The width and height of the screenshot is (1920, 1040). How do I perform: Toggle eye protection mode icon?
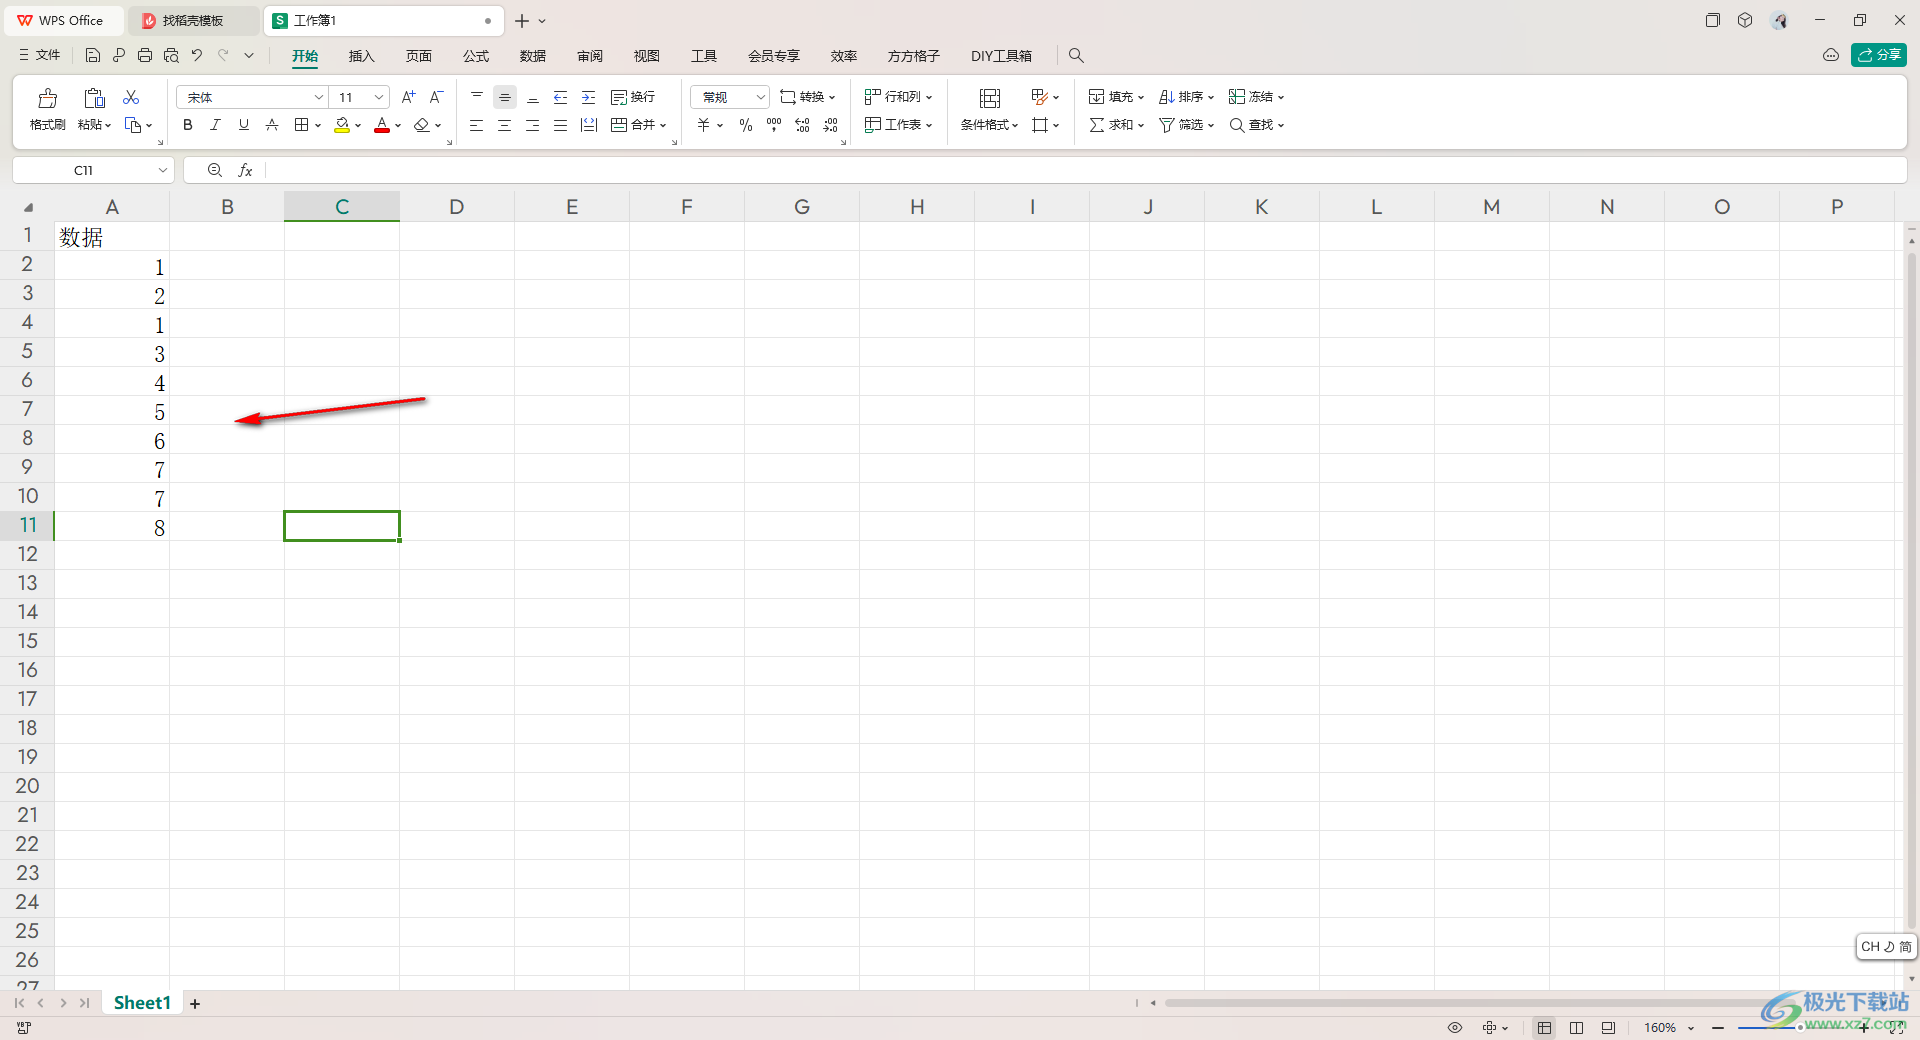tap(1455, 1028)
